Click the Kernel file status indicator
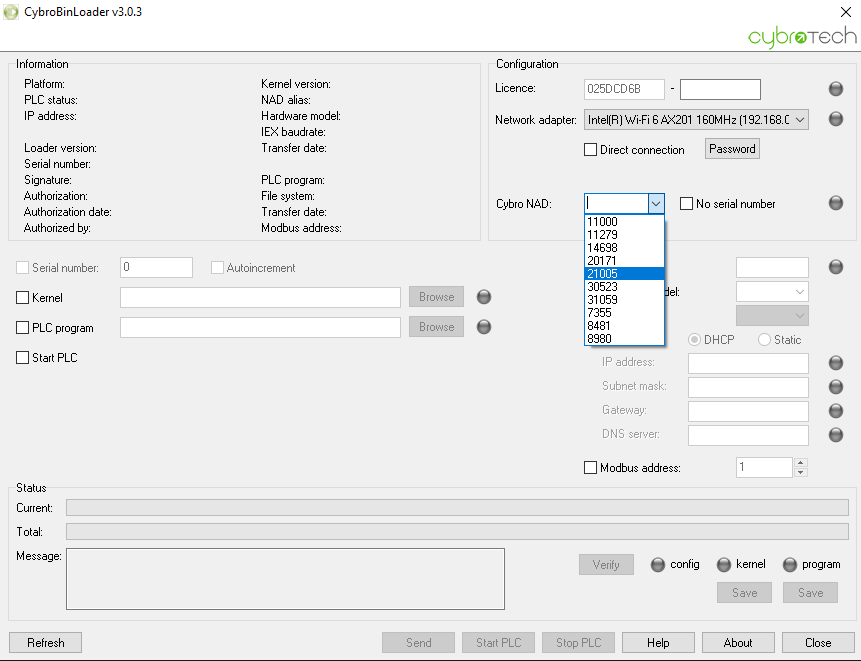 pyautogui.click(x=484, y=297)
